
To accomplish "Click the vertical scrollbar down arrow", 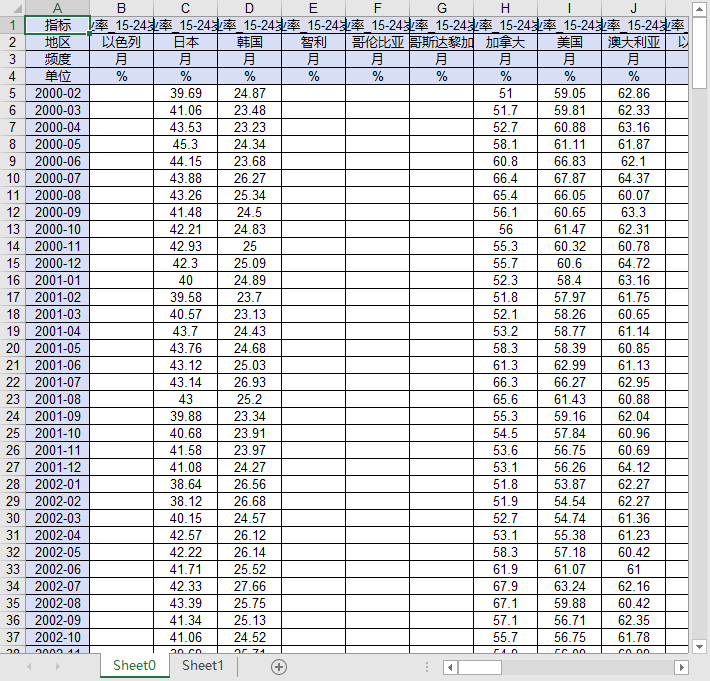I will (700, 646).
